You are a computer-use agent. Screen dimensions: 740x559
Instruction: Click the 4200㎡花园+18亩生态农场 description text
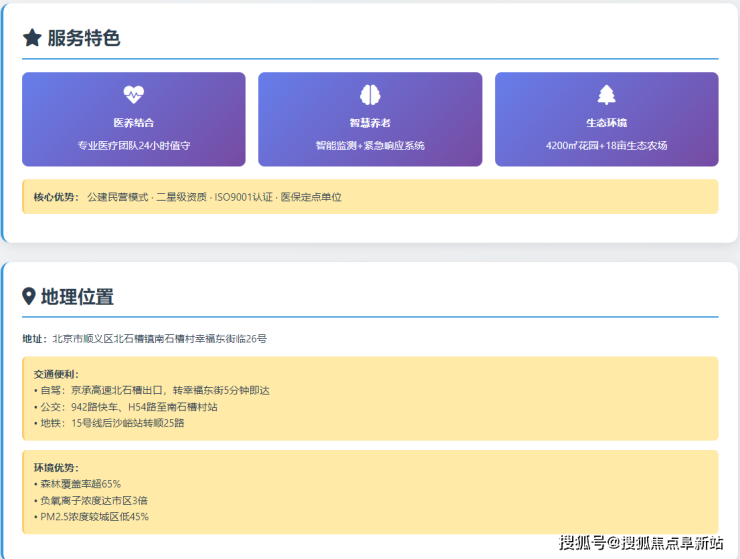(x=606, y=145)
